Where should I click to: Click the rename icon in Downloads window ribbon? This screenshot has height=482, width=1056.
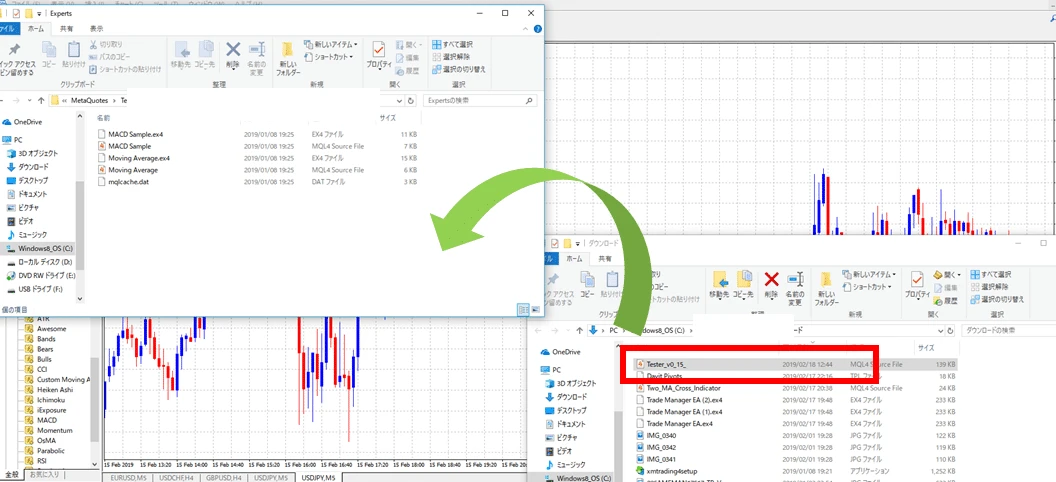tap(796, 284)
